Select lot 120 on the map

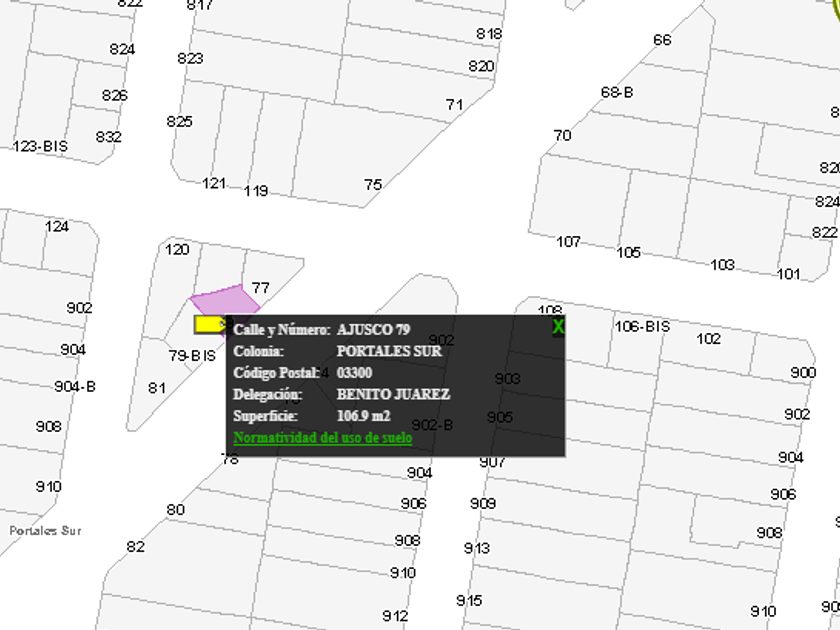[x=177, y=249]
